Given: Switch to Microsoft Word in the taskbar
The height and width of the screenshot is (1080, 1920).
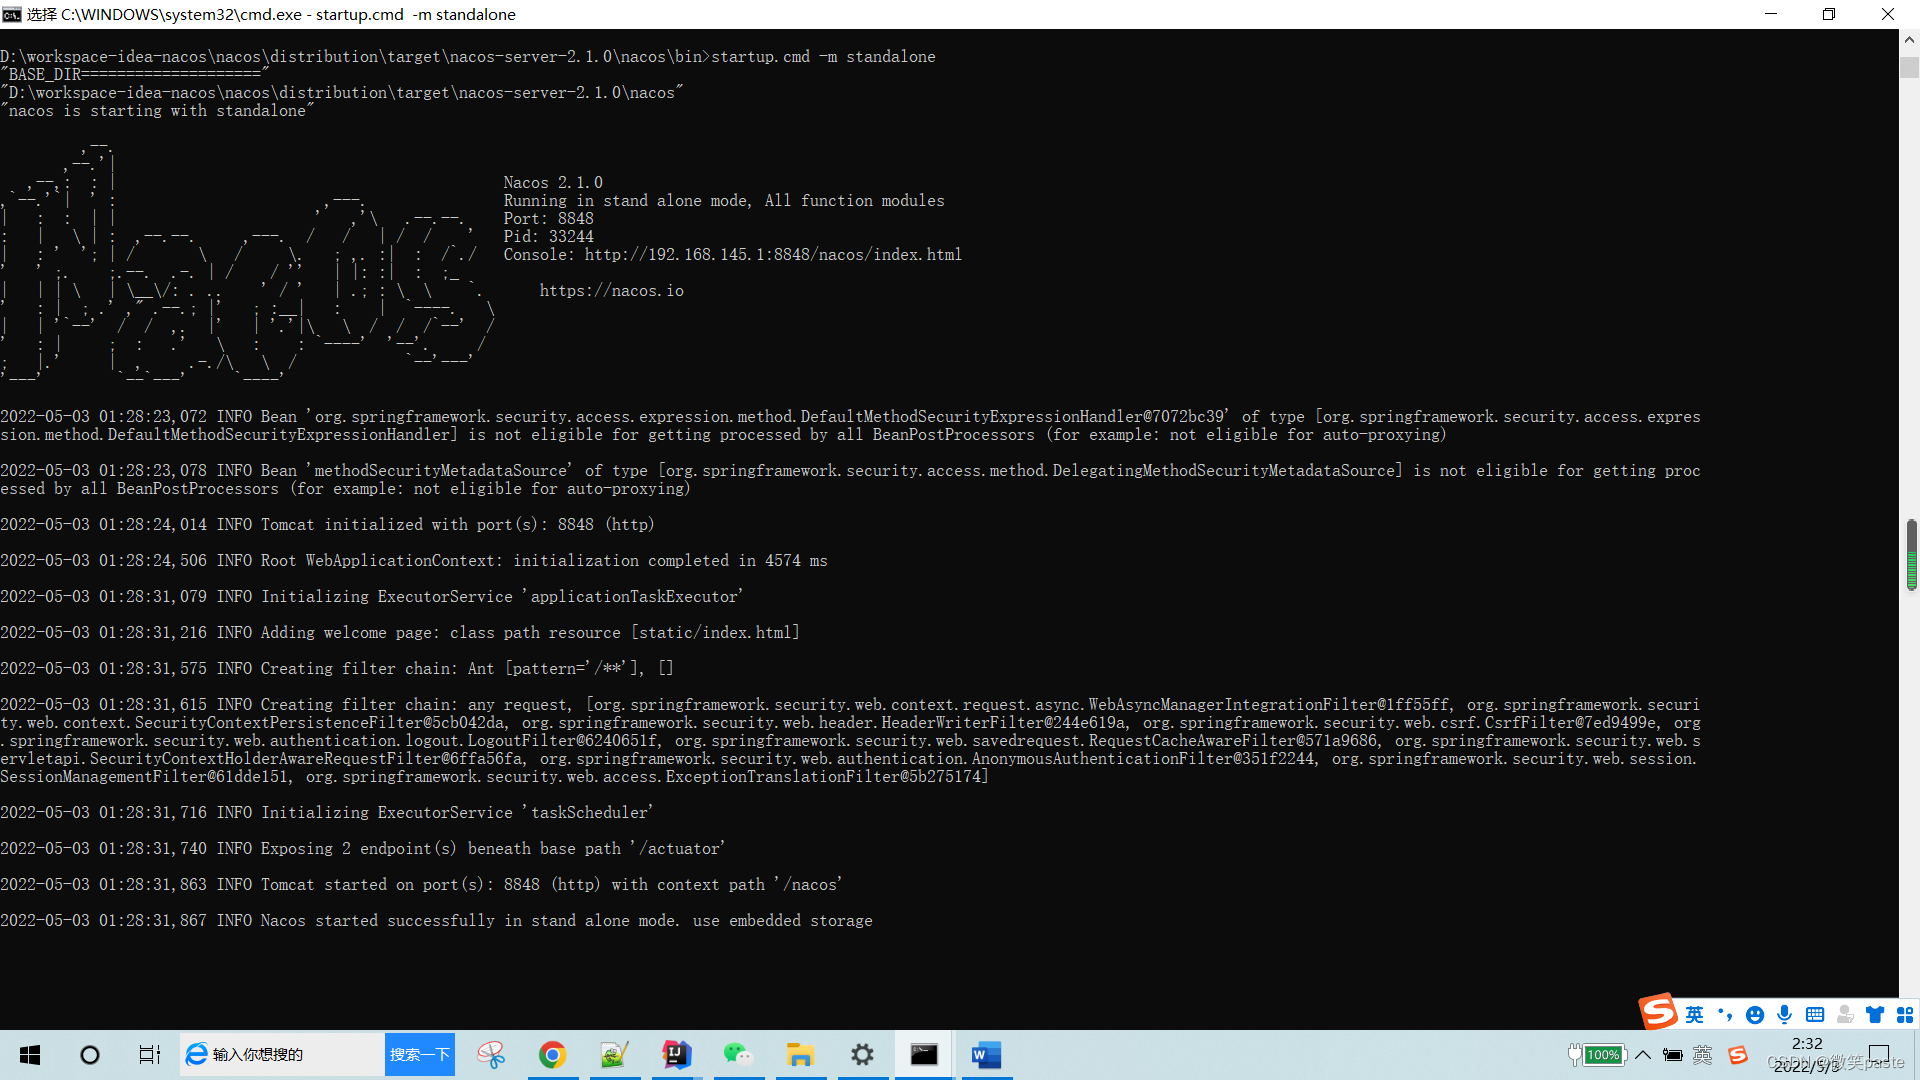Looking at the screenshot, I should click(986, 1055).
